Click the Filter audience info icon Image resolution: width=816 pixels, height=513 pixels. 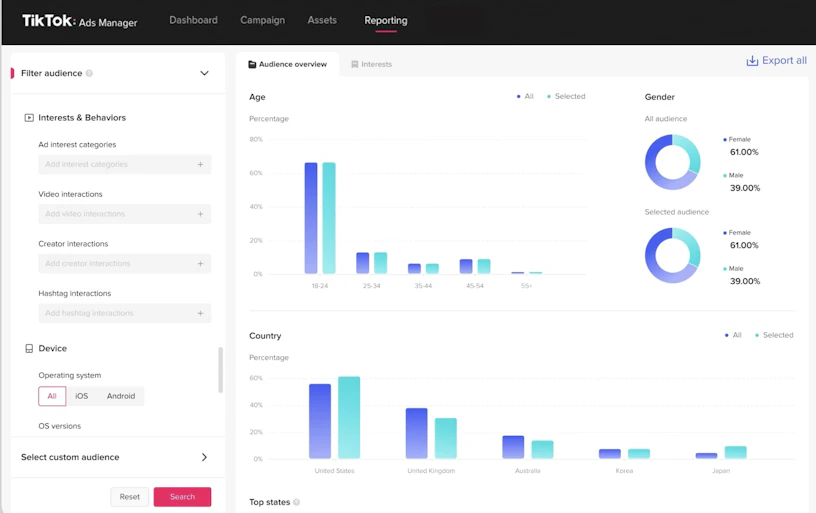89,73
